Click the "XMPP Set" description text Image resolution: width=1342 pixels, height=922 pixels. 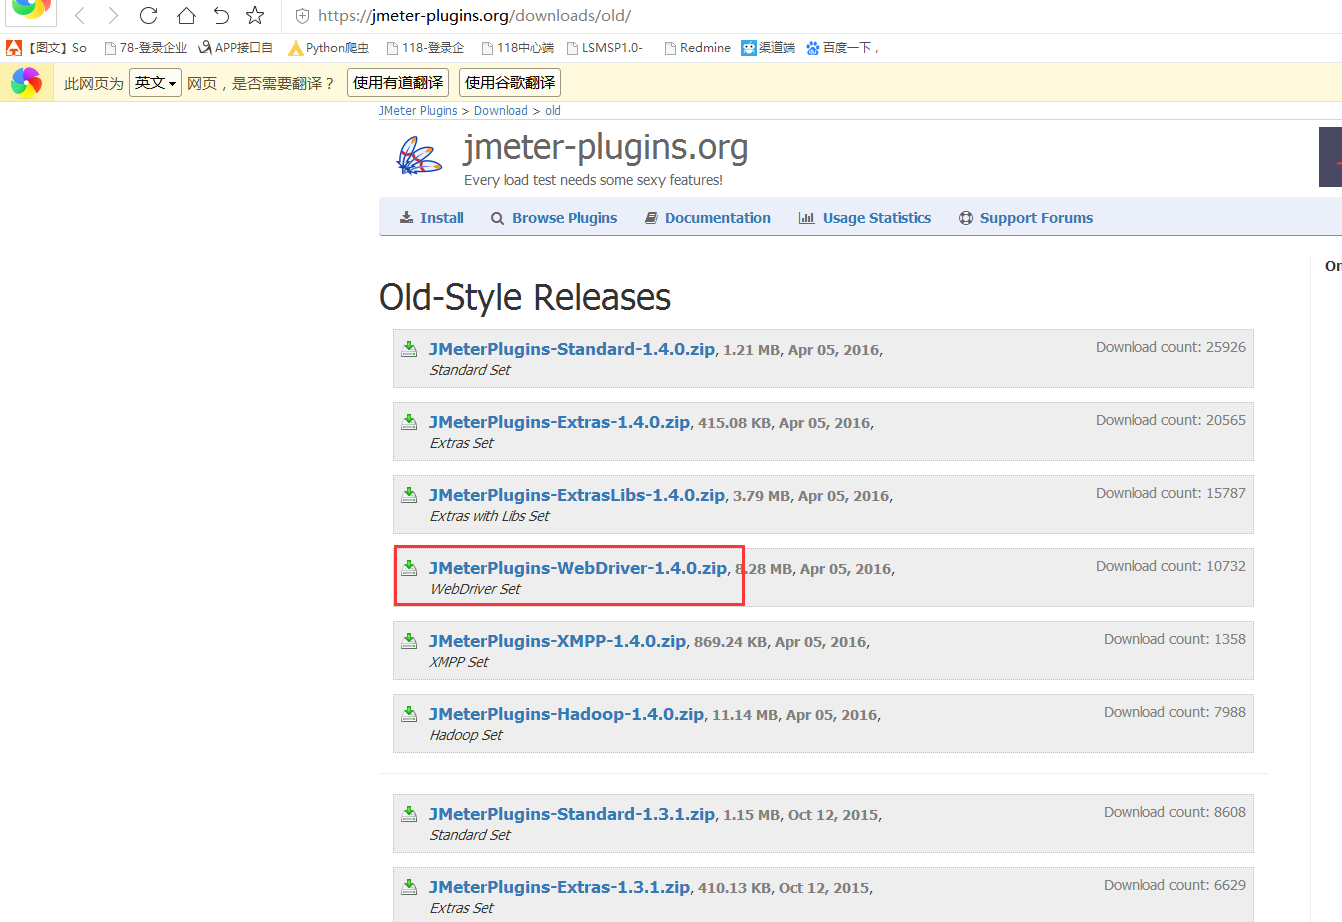pos(459,662)
